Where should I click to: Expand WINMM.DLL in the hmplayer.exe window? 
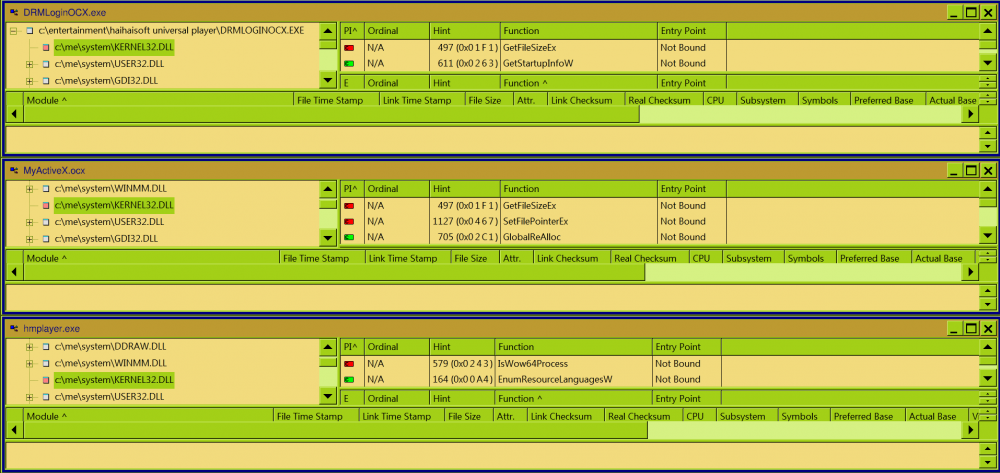[x=29, y=363]
